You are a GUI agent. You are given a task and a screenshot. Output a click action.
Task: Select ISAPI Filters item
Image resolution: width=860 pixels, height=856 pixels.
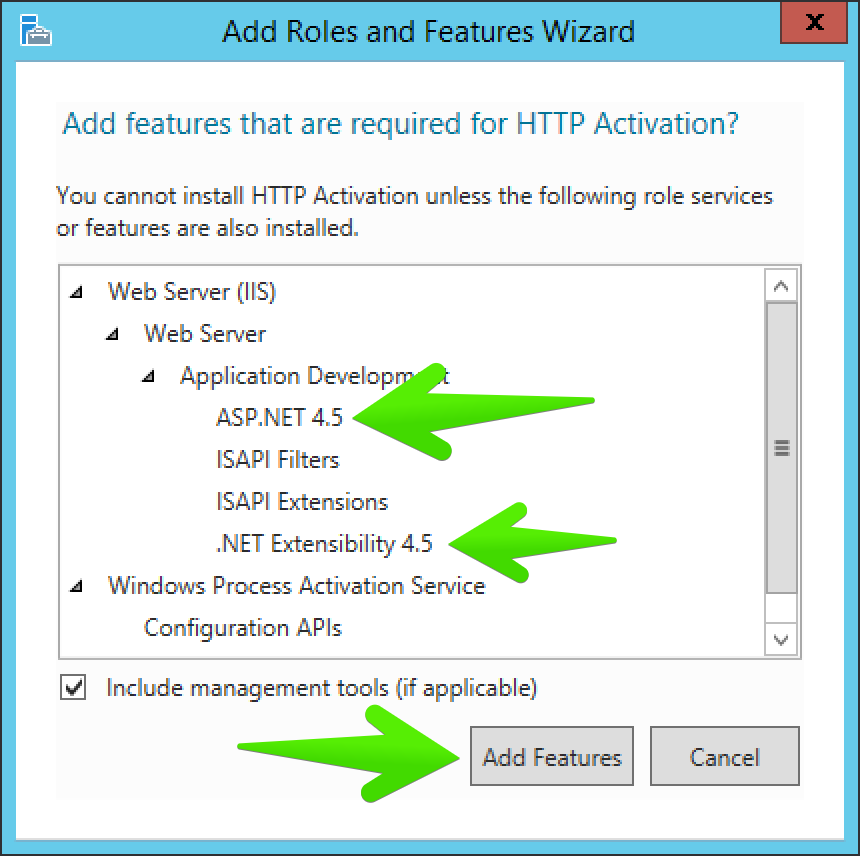[x=278, y=460]
